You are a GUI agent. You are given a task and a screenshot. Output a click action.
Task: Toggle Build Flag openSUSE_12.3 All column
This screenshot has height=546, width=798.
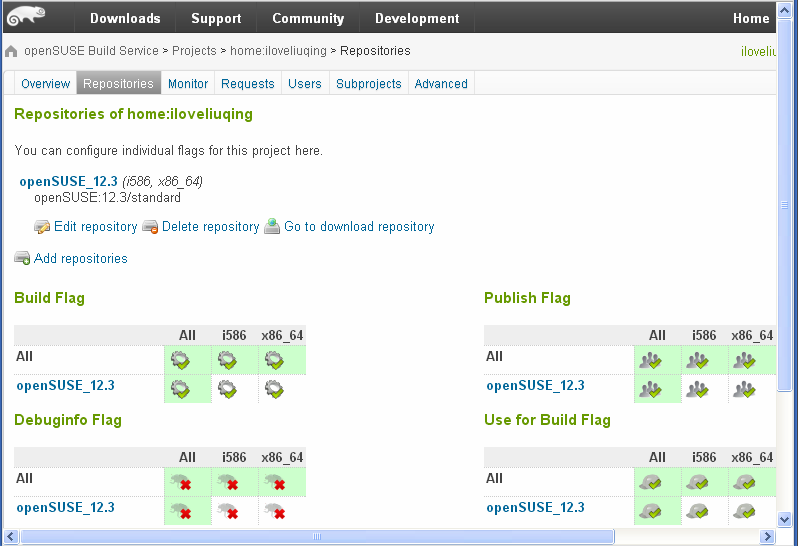pyautogui.click(x=180, y=389)
